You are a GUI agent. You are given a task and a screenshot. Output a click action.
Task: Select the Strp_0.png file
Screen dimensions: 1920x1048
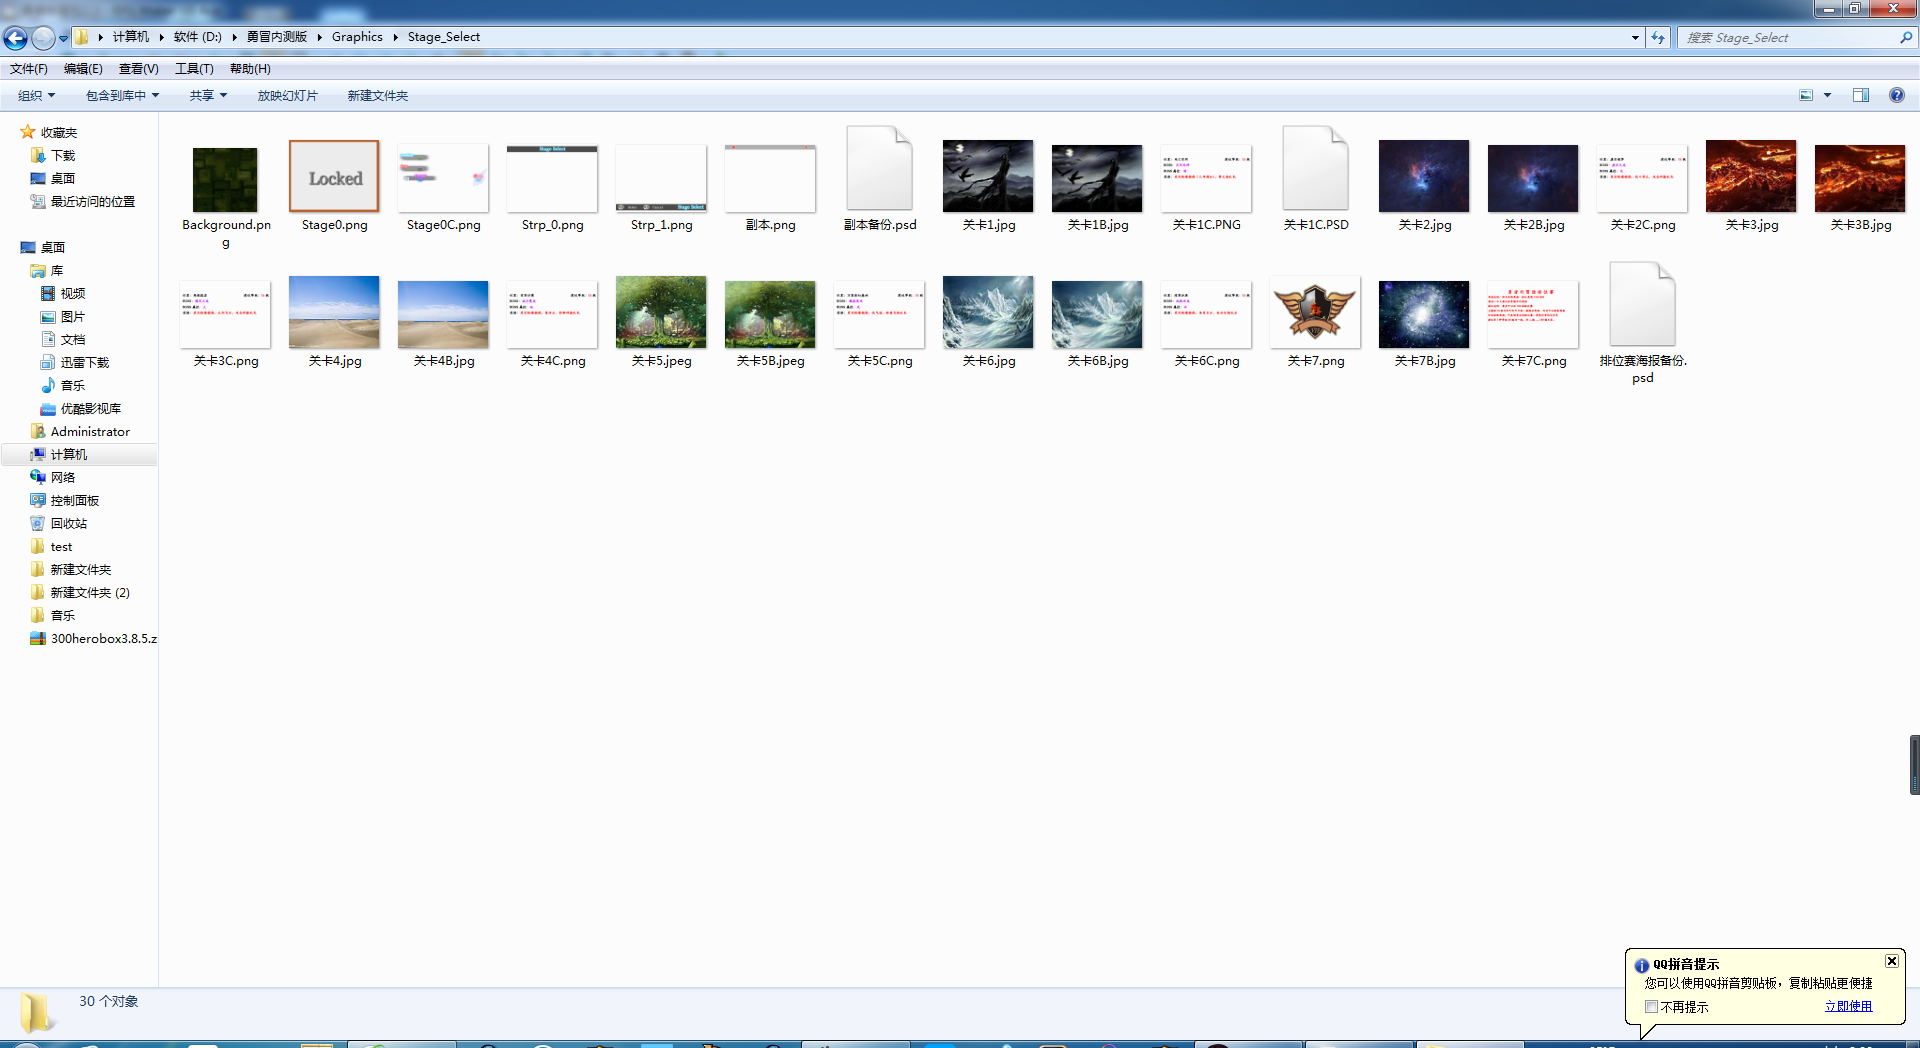pyautogui.click(x=552, y=179)
